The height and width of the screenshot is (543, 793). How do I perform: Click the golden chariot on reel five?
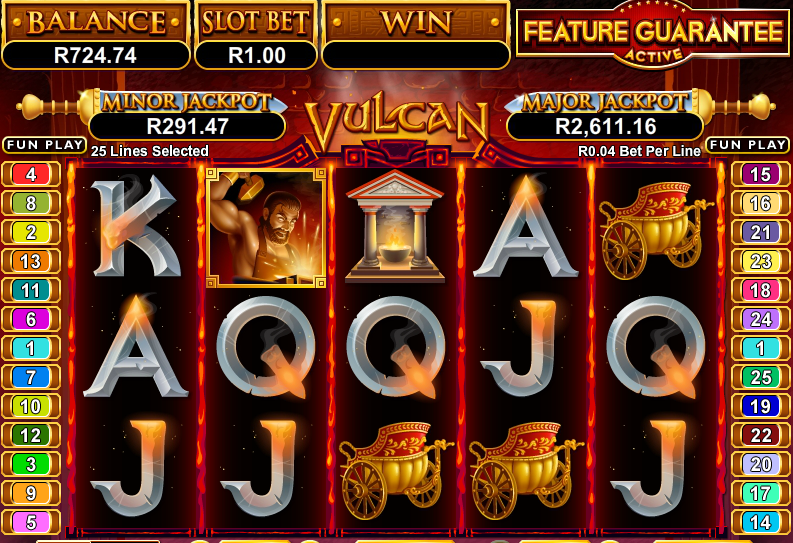click(655, 230)
